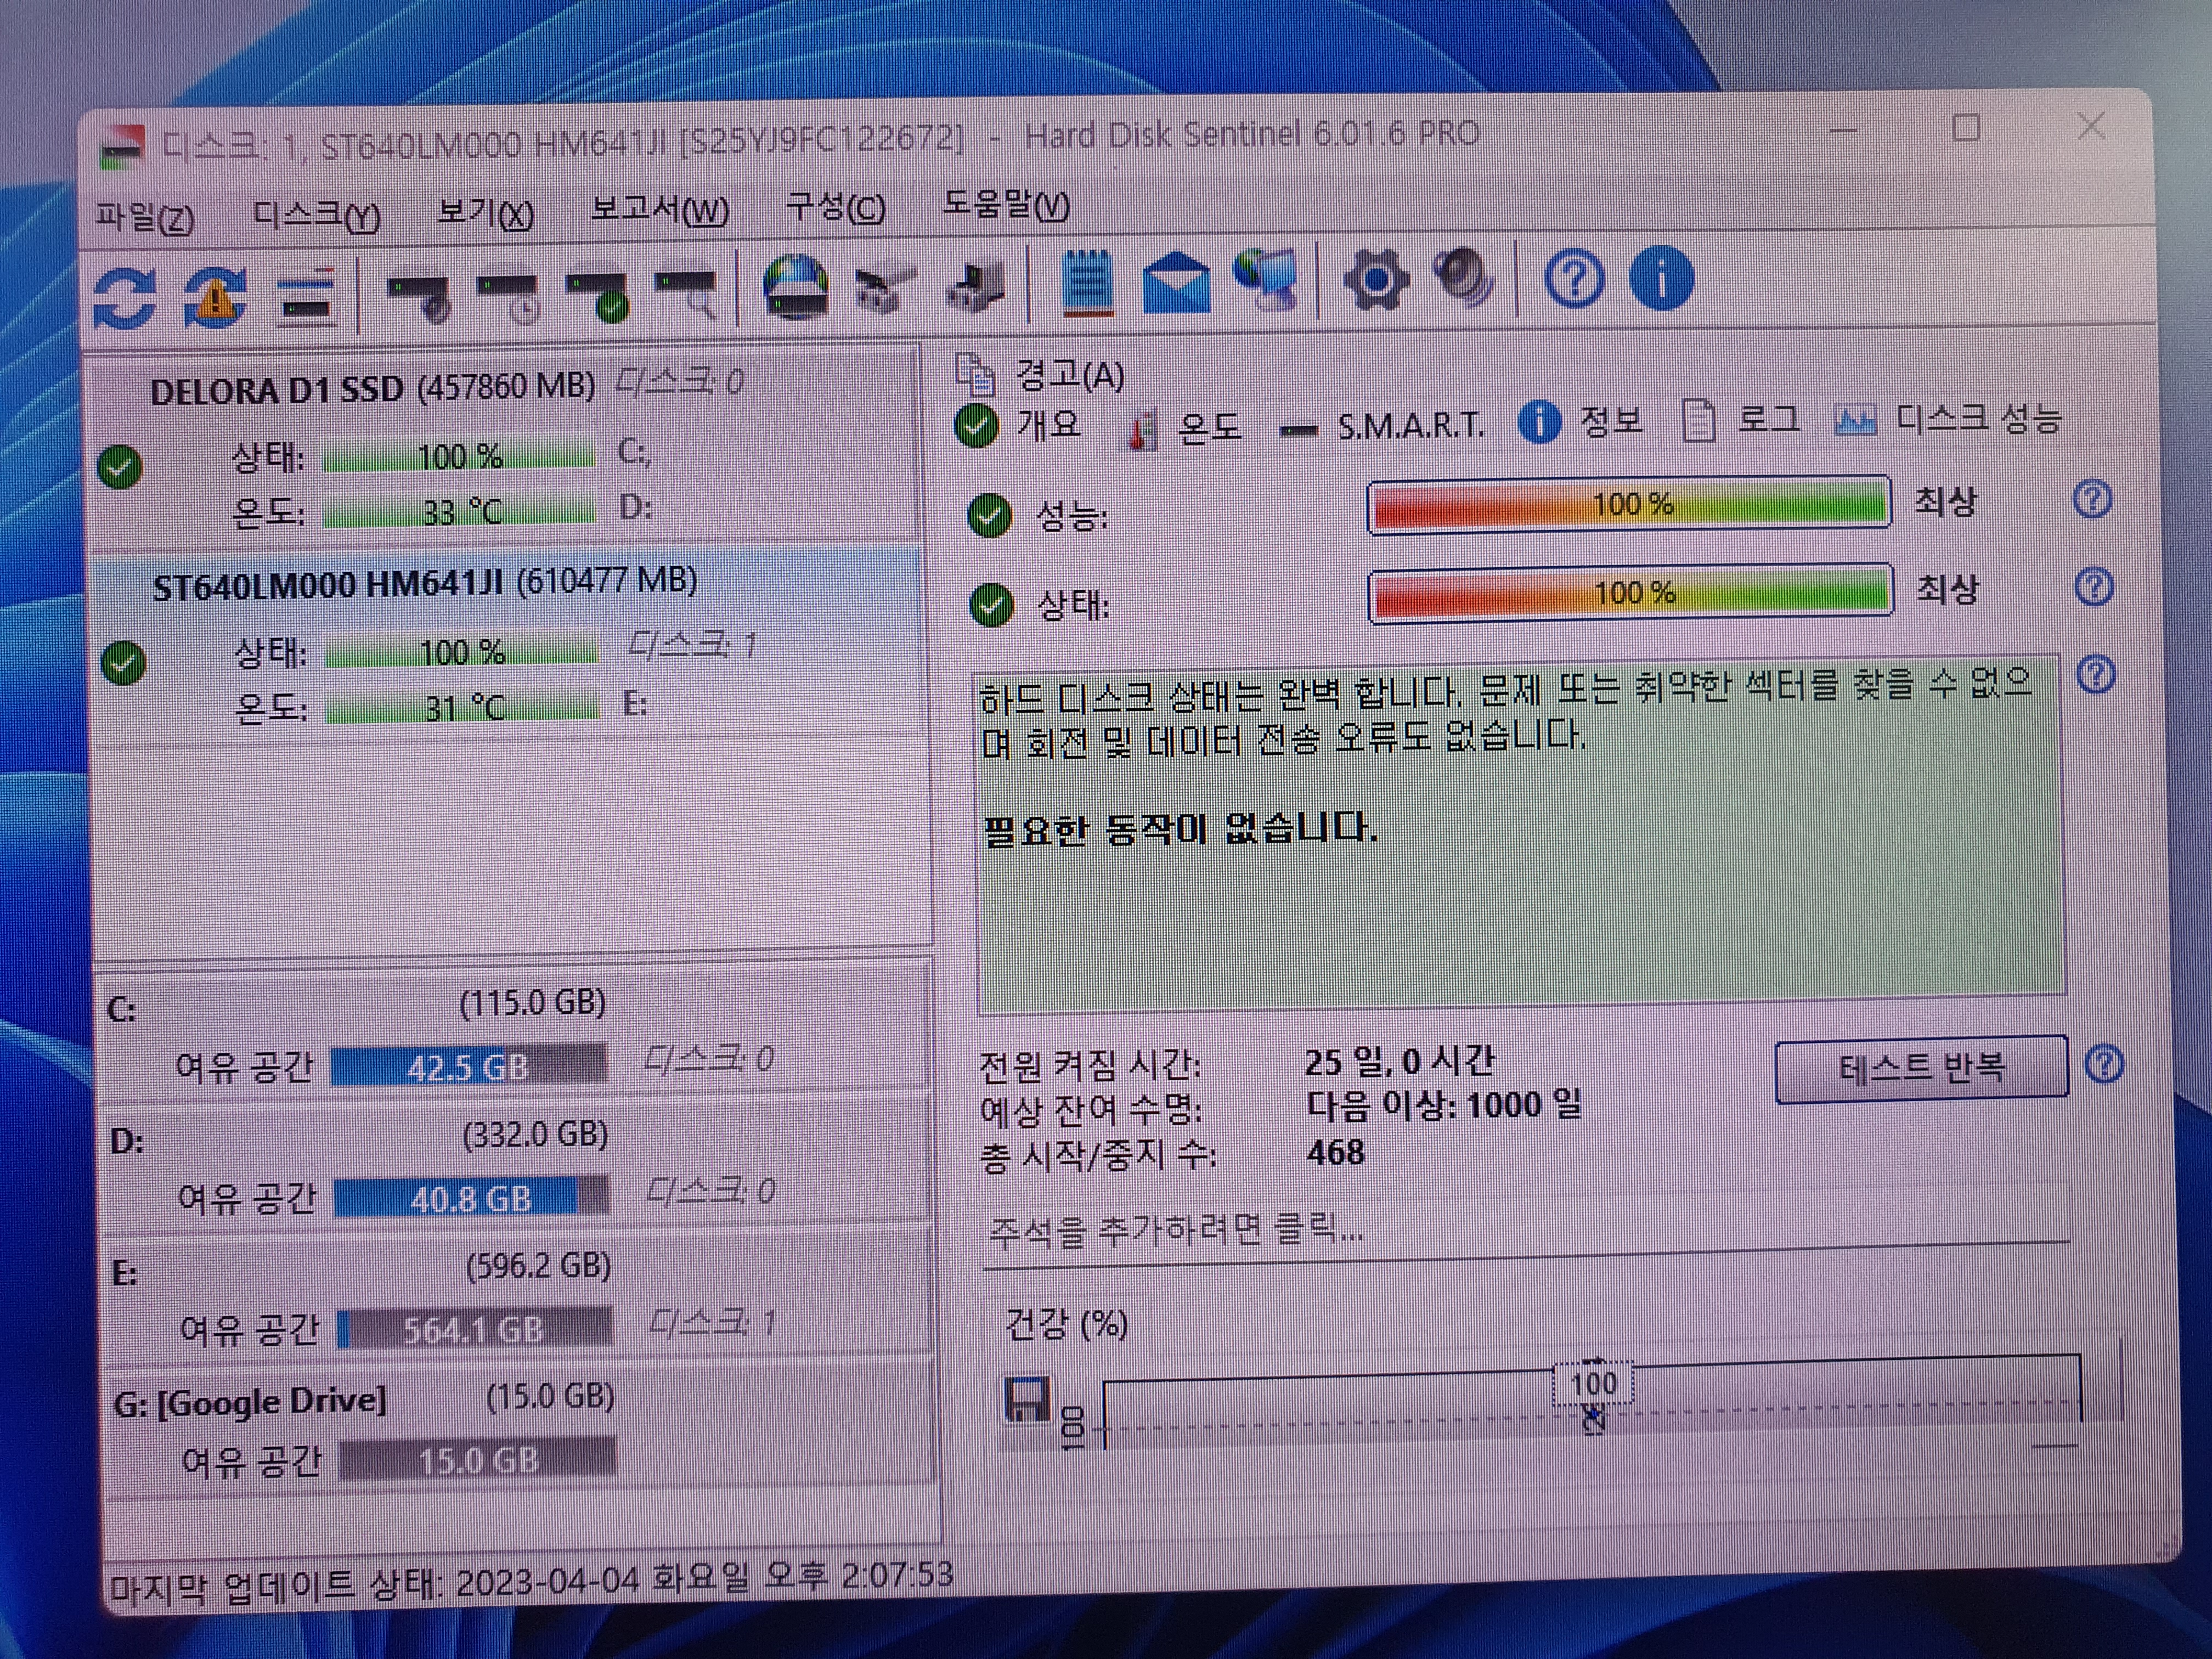
Task: Switch to the 정보 information tab
Action: [x=1581, y=422]
